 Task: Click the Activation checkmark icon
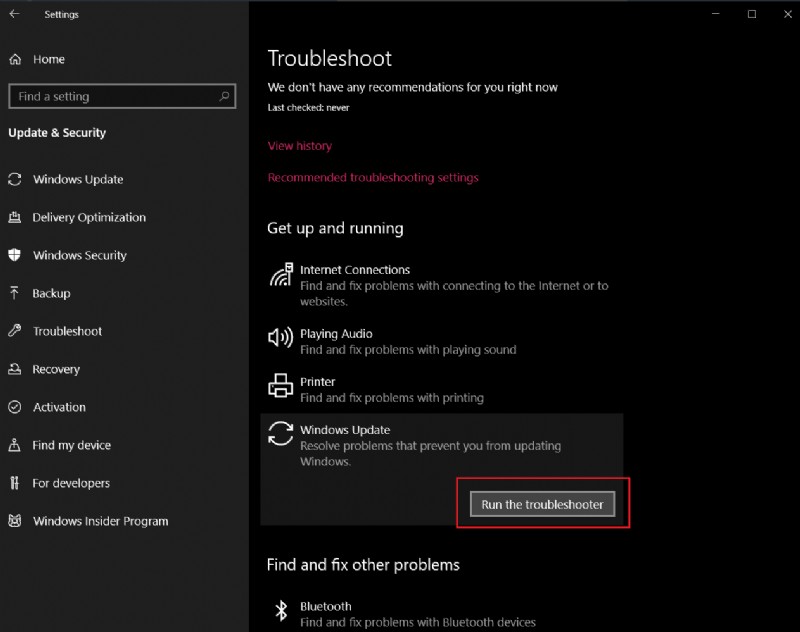[15, 408]
